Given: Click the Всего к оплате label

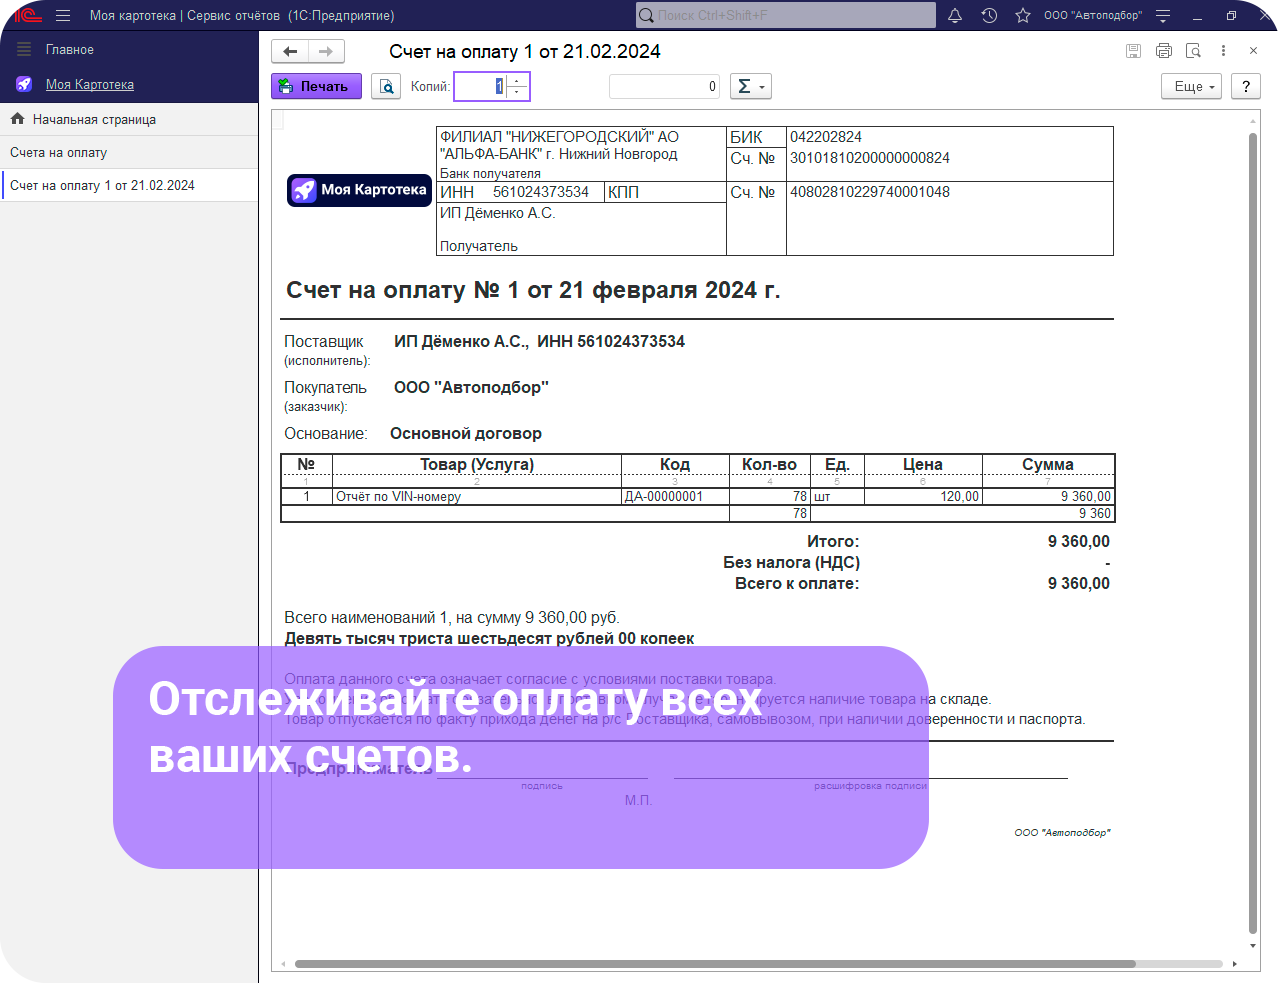Looking at the screenshot, I should (x=797, y=584).
